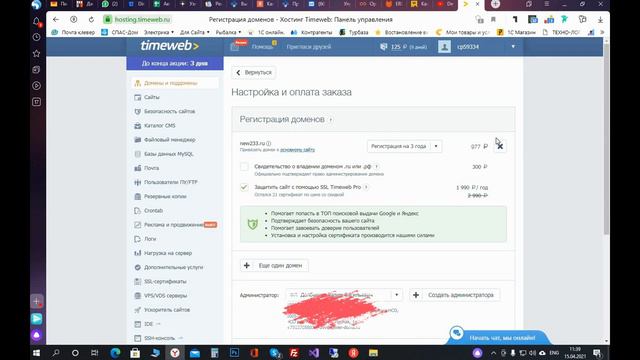
Task: Click the Ускоритель сайтов rocket icon
Action: point(138,310)
